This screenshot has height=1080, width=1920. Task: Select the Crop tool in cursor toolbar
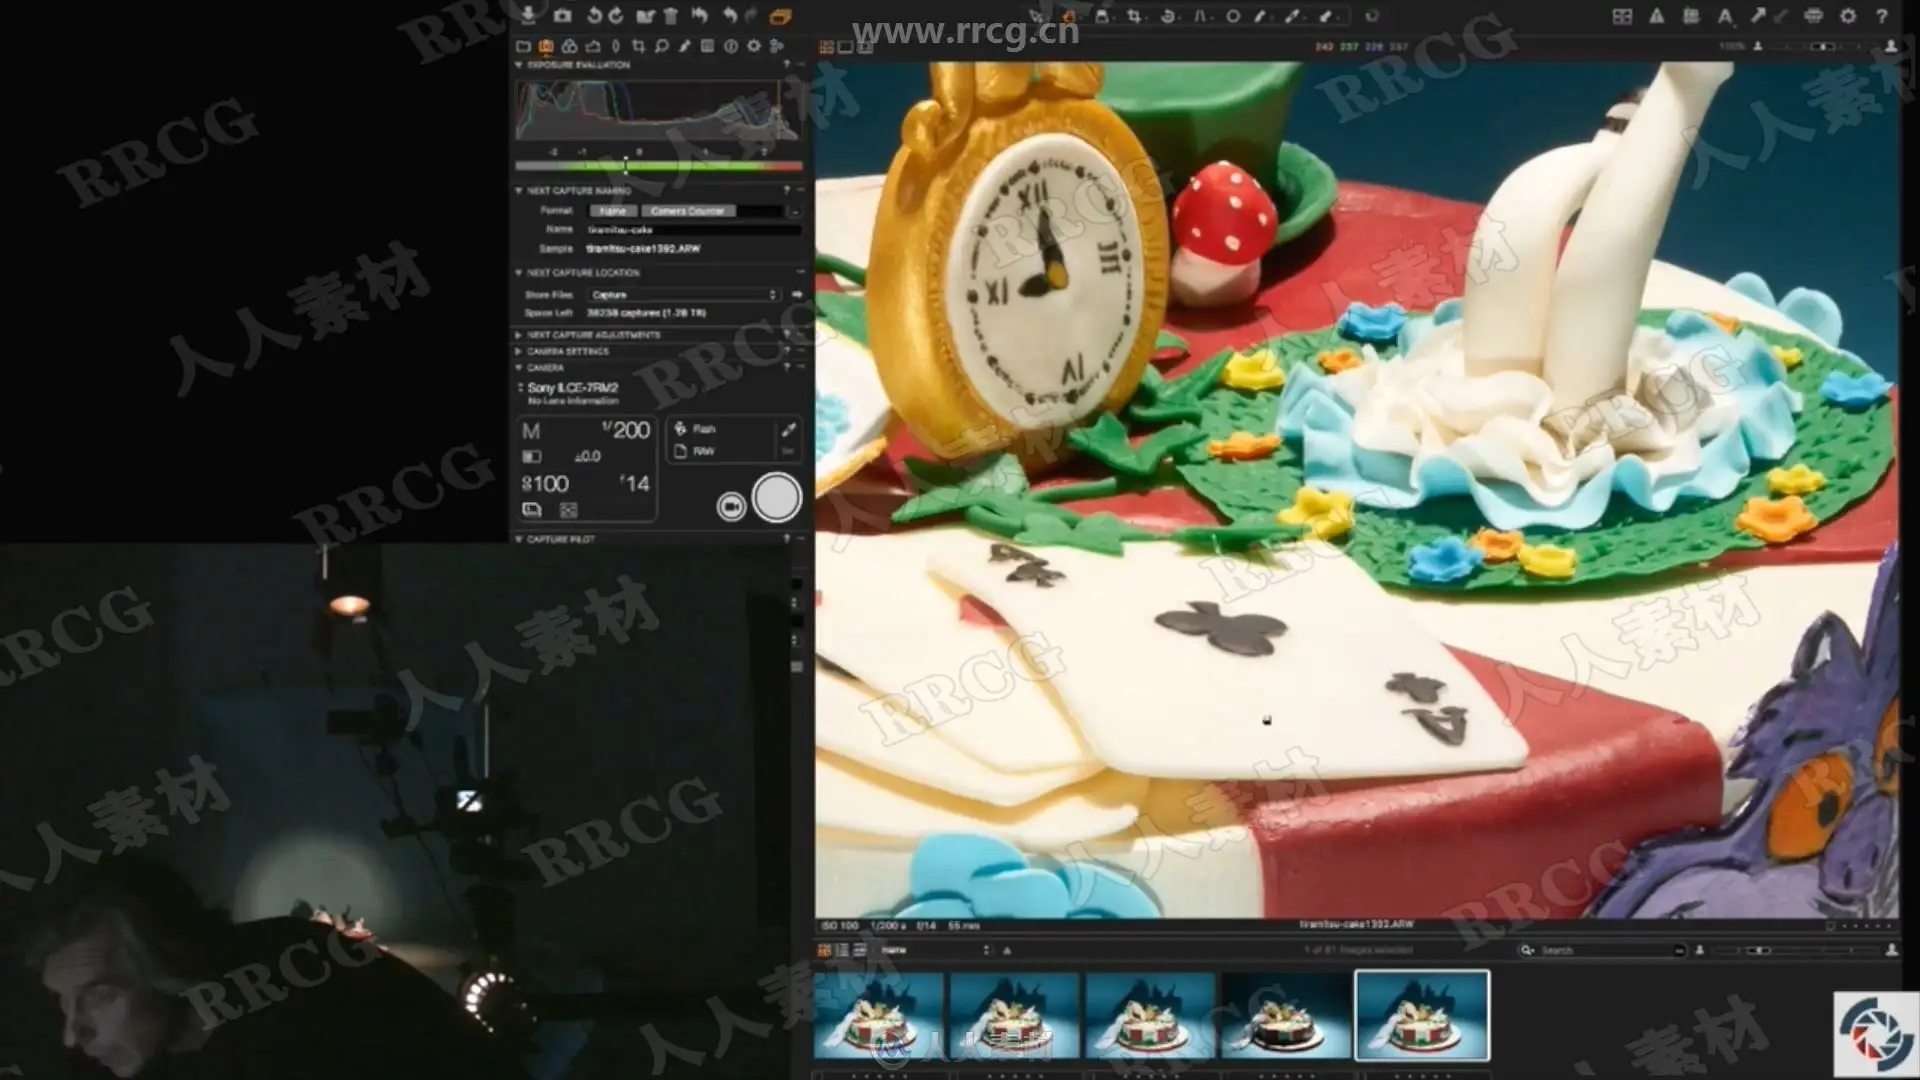pos(1134,16)
